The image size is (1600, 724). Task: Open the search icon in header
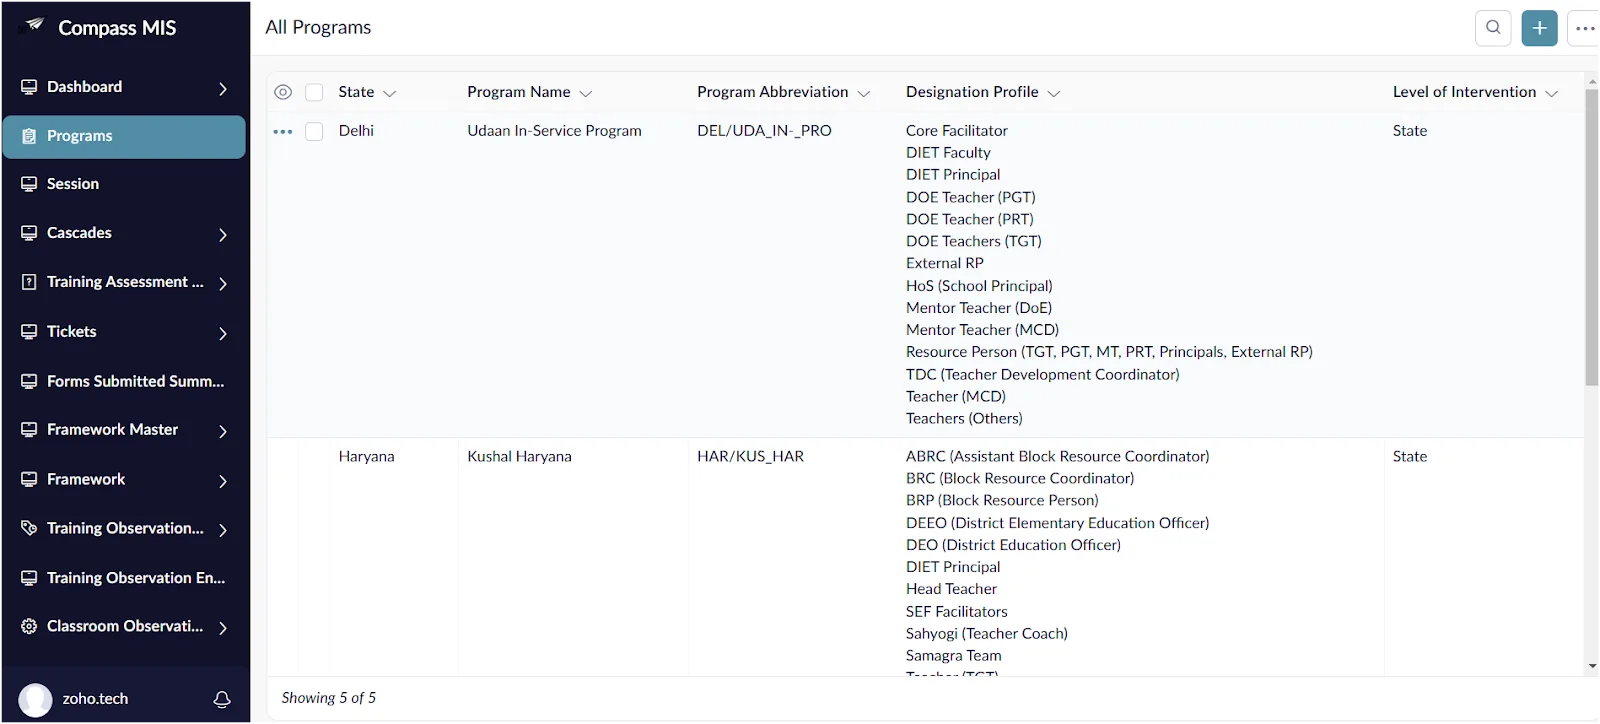click(x=1493, y=28)
